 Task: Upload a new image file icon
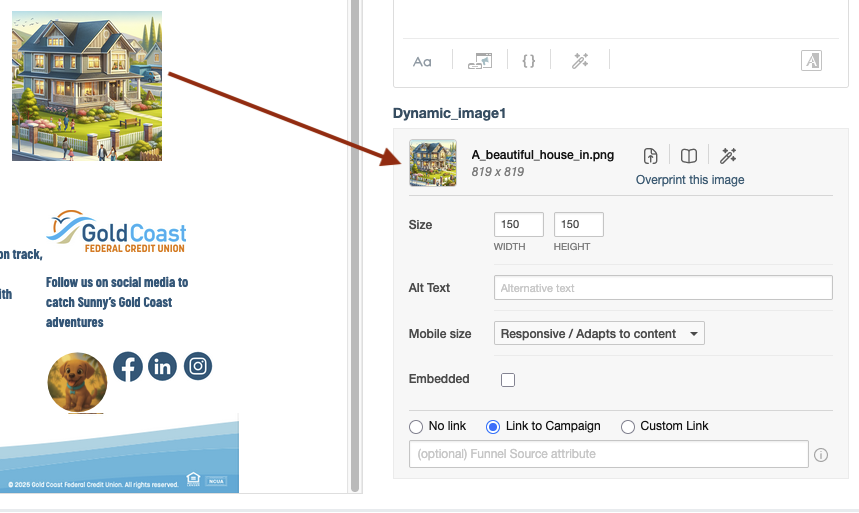(x=650, y=156)
